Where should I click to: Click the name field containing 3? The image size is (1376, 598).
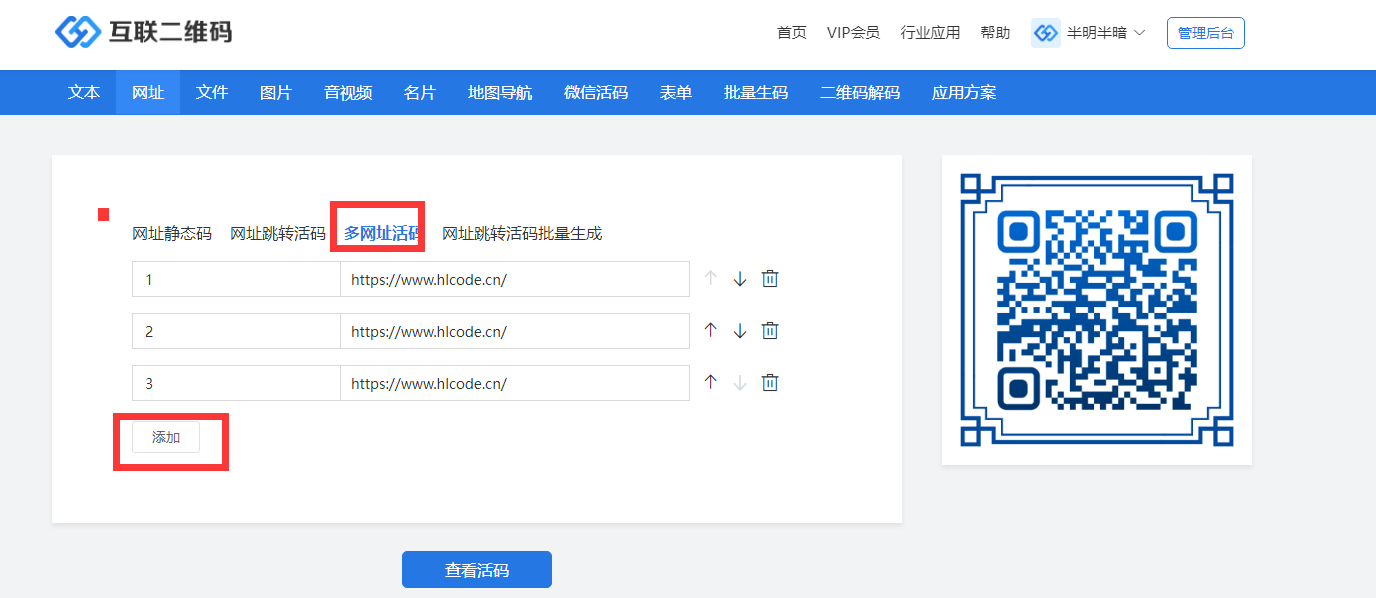(x=236, y=383)
